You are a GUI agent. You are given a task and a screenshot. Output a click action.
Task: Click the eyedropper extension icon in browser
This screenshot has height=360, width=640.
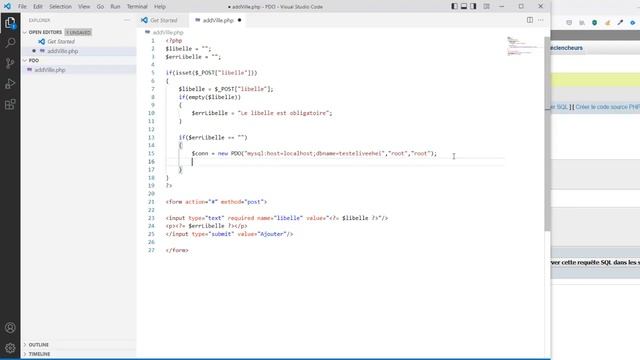coord(620,23)
